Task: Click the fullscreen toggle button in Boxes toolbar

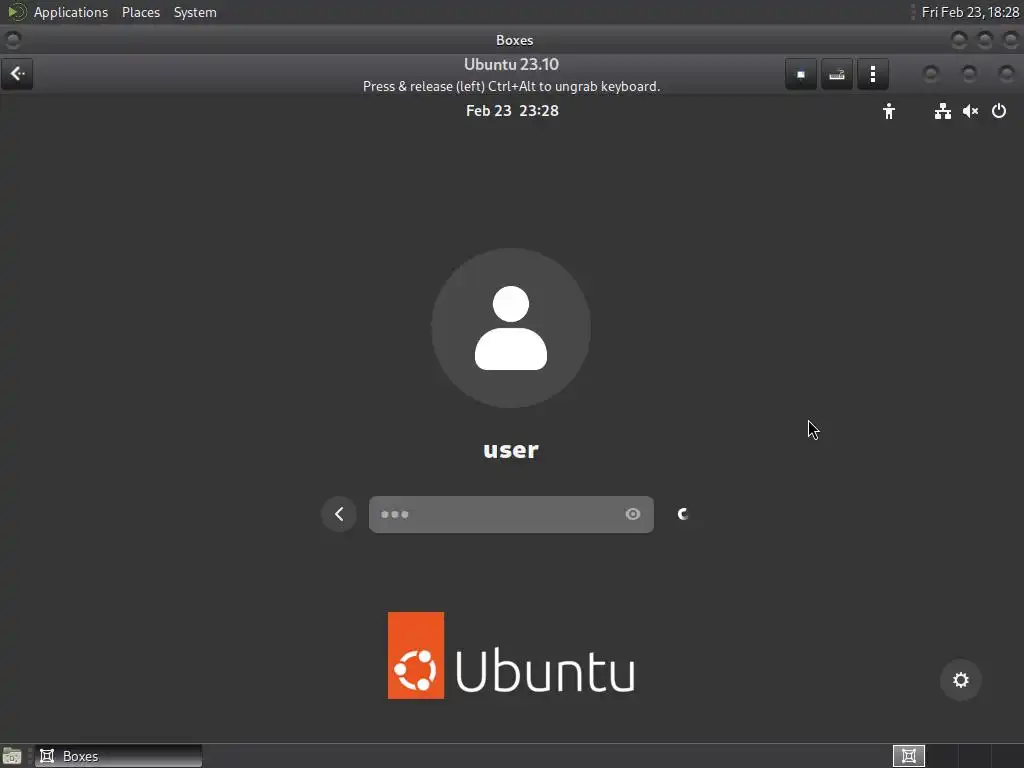Action: [801, 74]
